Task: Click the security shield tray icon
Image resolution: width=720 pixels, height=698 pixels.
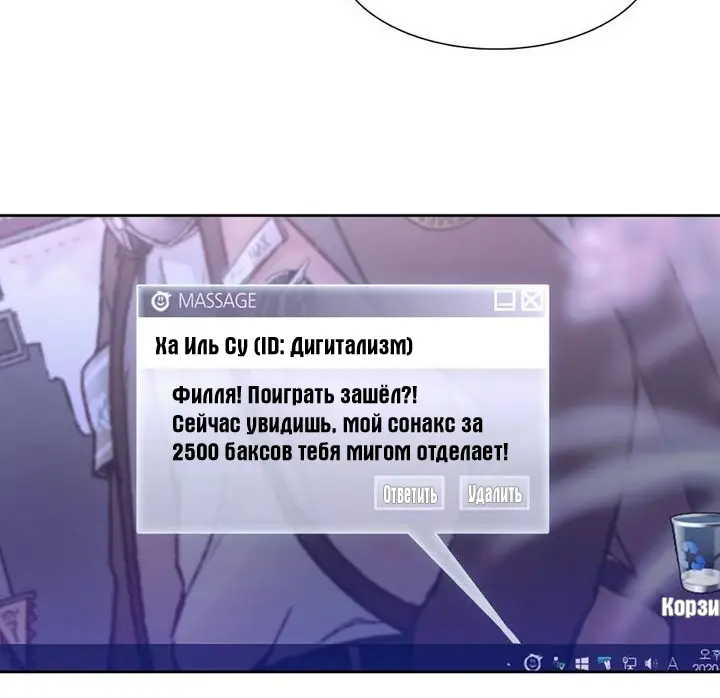Action: (559, 663)
